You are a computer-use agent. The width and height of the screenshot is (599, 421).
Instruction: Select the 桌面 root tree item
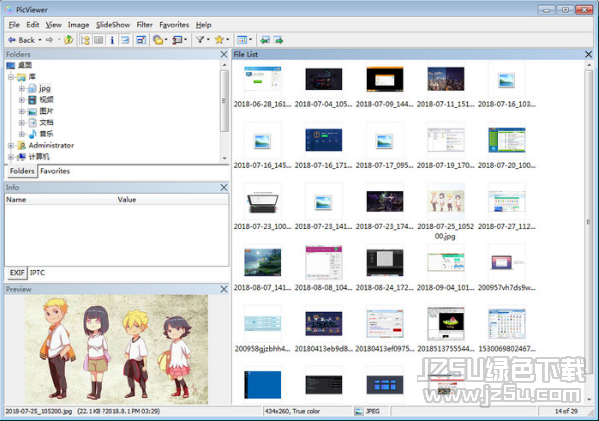pyautogui.click(x=25, y=65)
